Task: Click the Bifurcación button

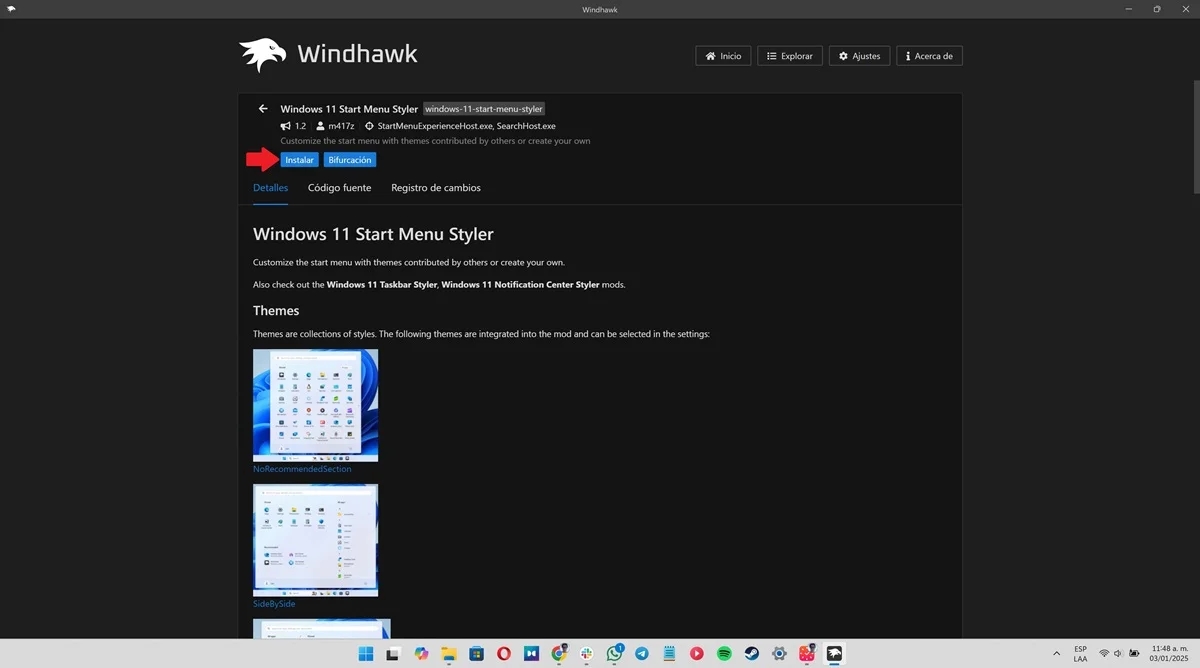Action: pos(350,159)
